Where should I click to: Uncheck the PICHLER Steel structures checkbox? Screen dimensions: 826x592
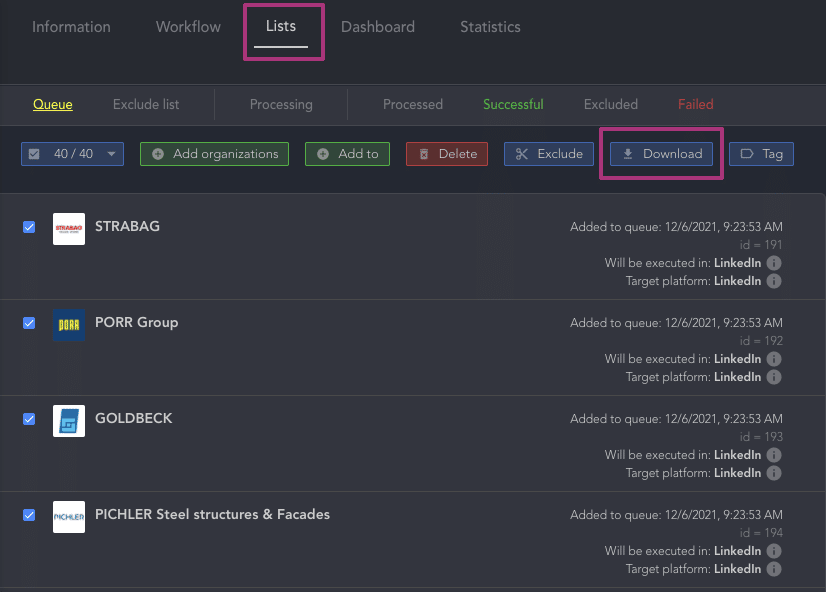29,515
